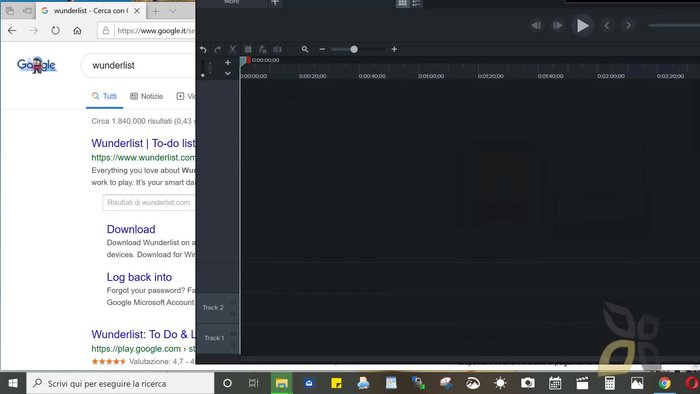Image resolution: width=700 pixels, height=394 pixels.
Task: Click the https://www.wunderlist.com green URL
Action: [143, 158]
